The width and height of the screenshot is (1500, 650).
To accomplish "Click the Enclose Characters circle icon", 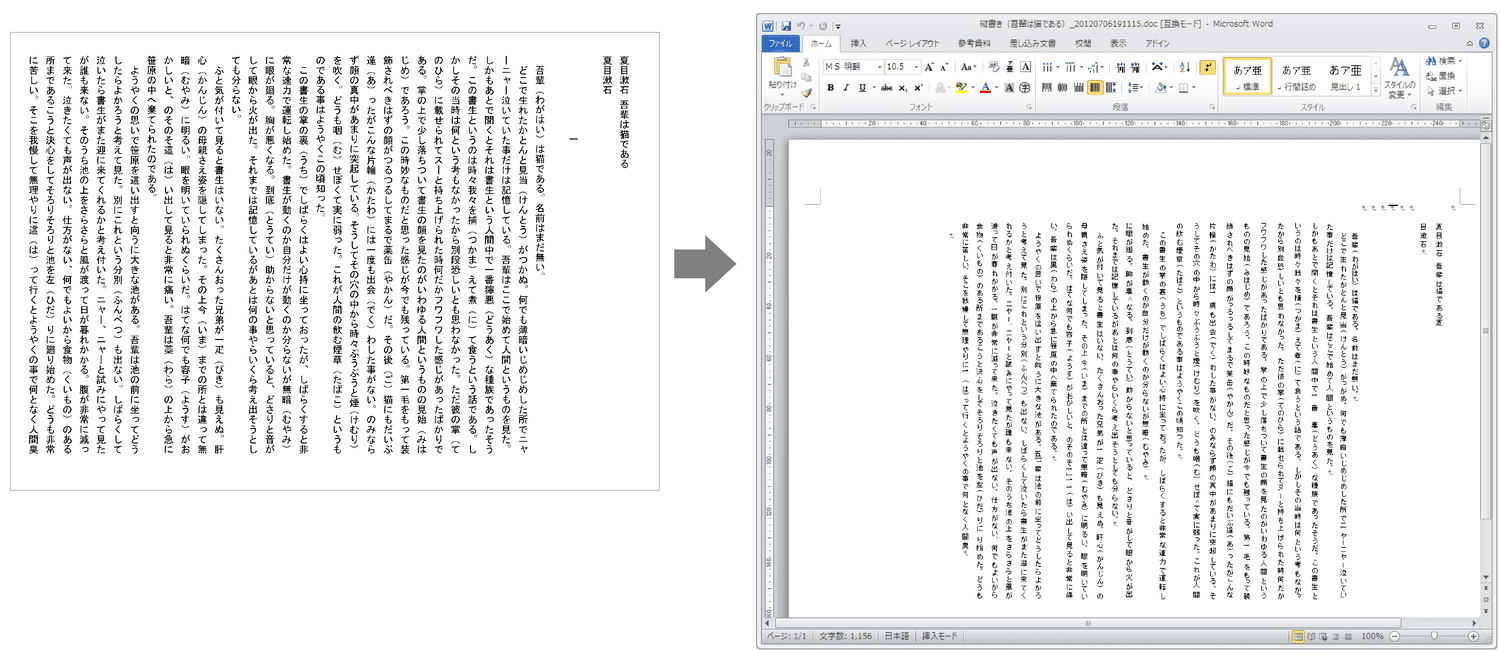I will point(1027,88).
